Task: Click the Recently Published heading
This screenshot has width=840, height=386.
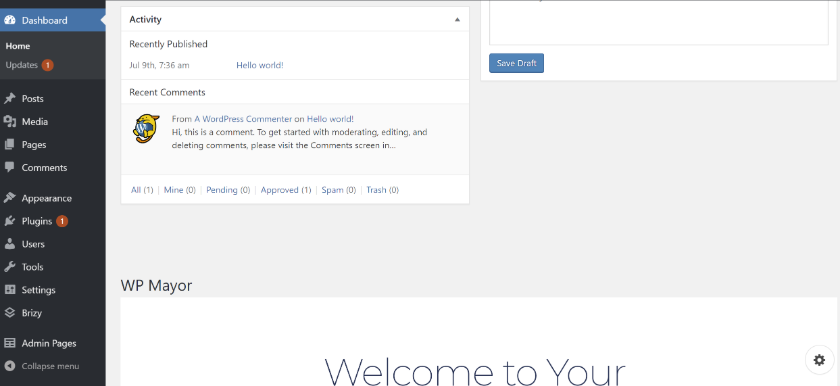Action: coord(168,44)
